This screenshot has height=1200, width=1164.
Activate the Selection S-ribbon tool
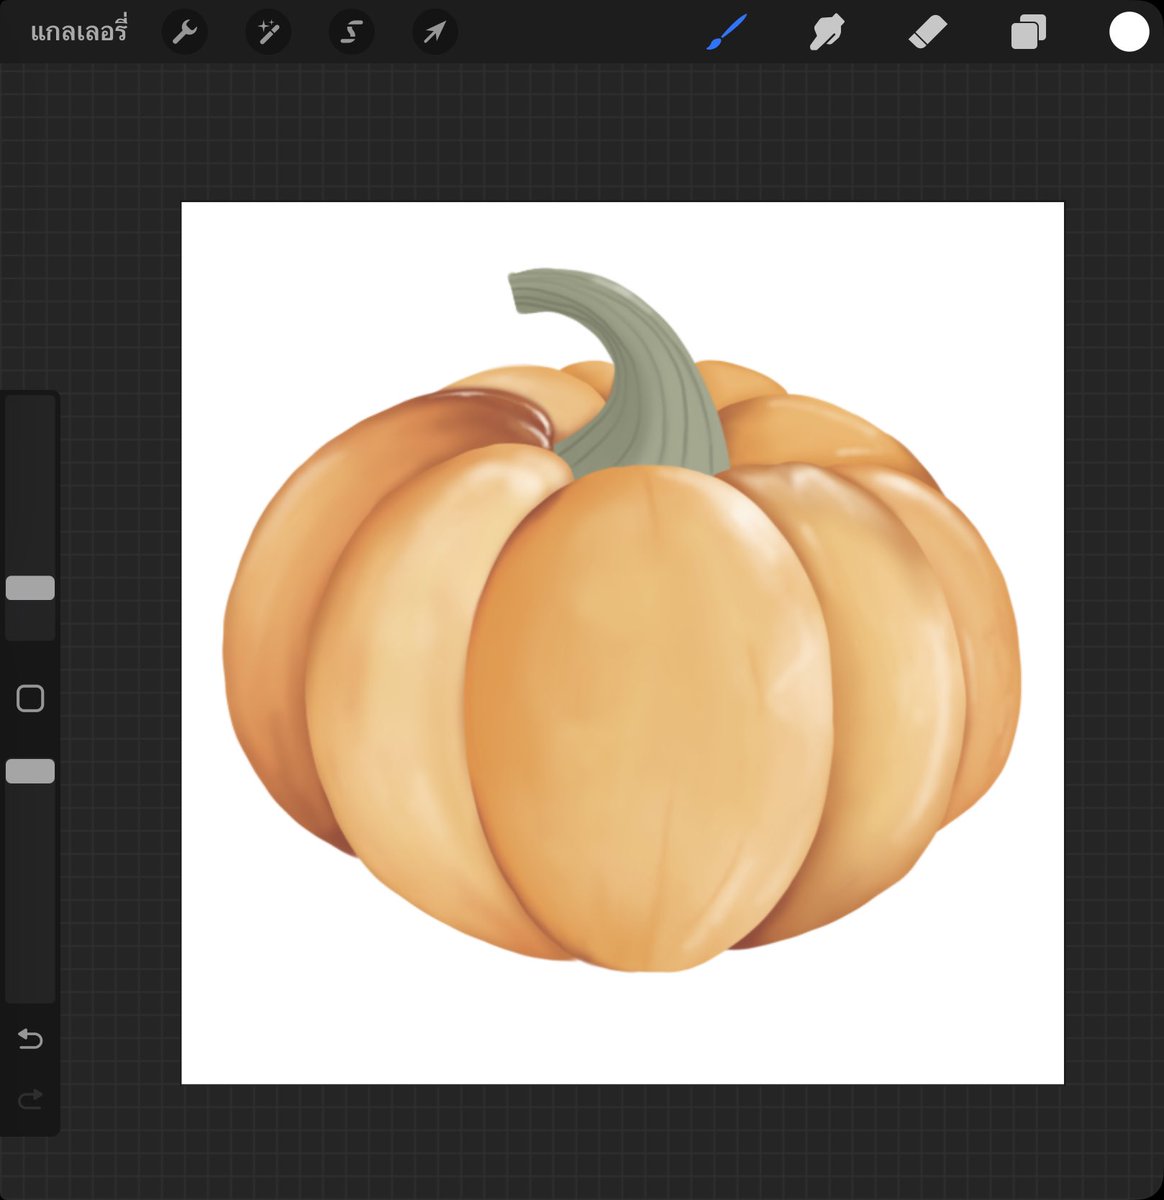(351, 33)
